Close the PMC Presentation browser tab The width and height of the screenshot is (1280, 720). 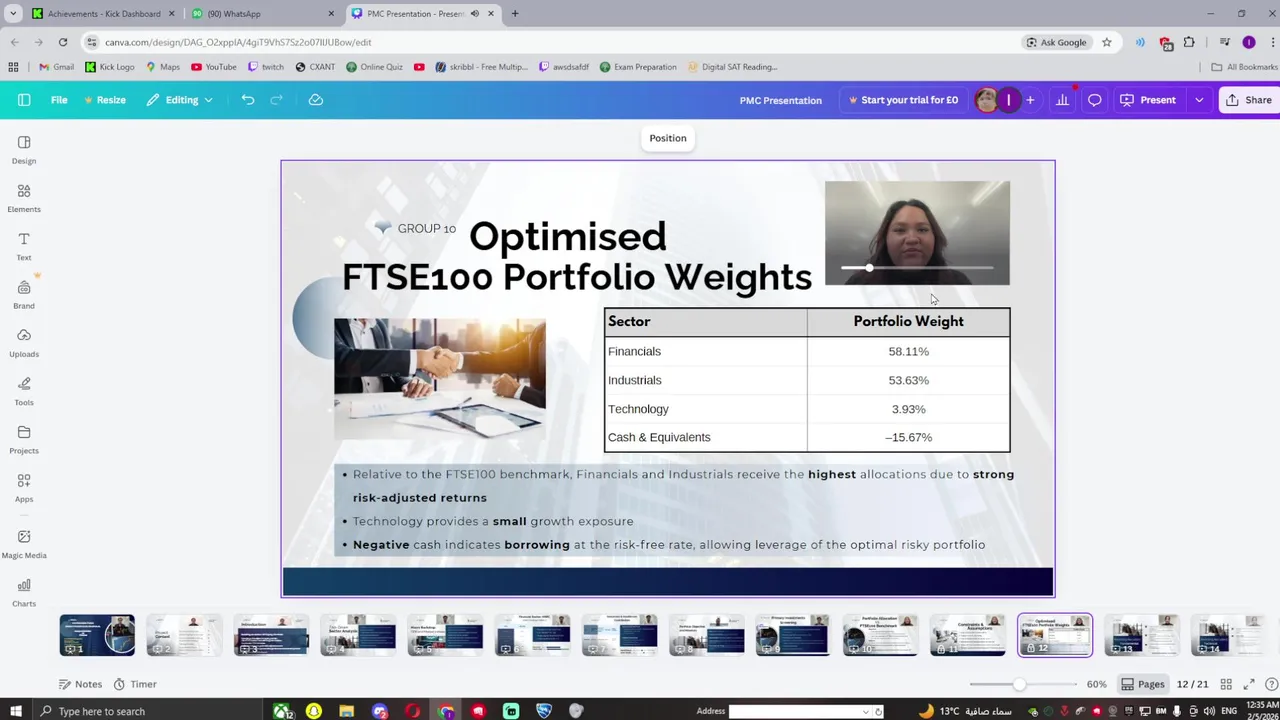click(x=491, y=13)
